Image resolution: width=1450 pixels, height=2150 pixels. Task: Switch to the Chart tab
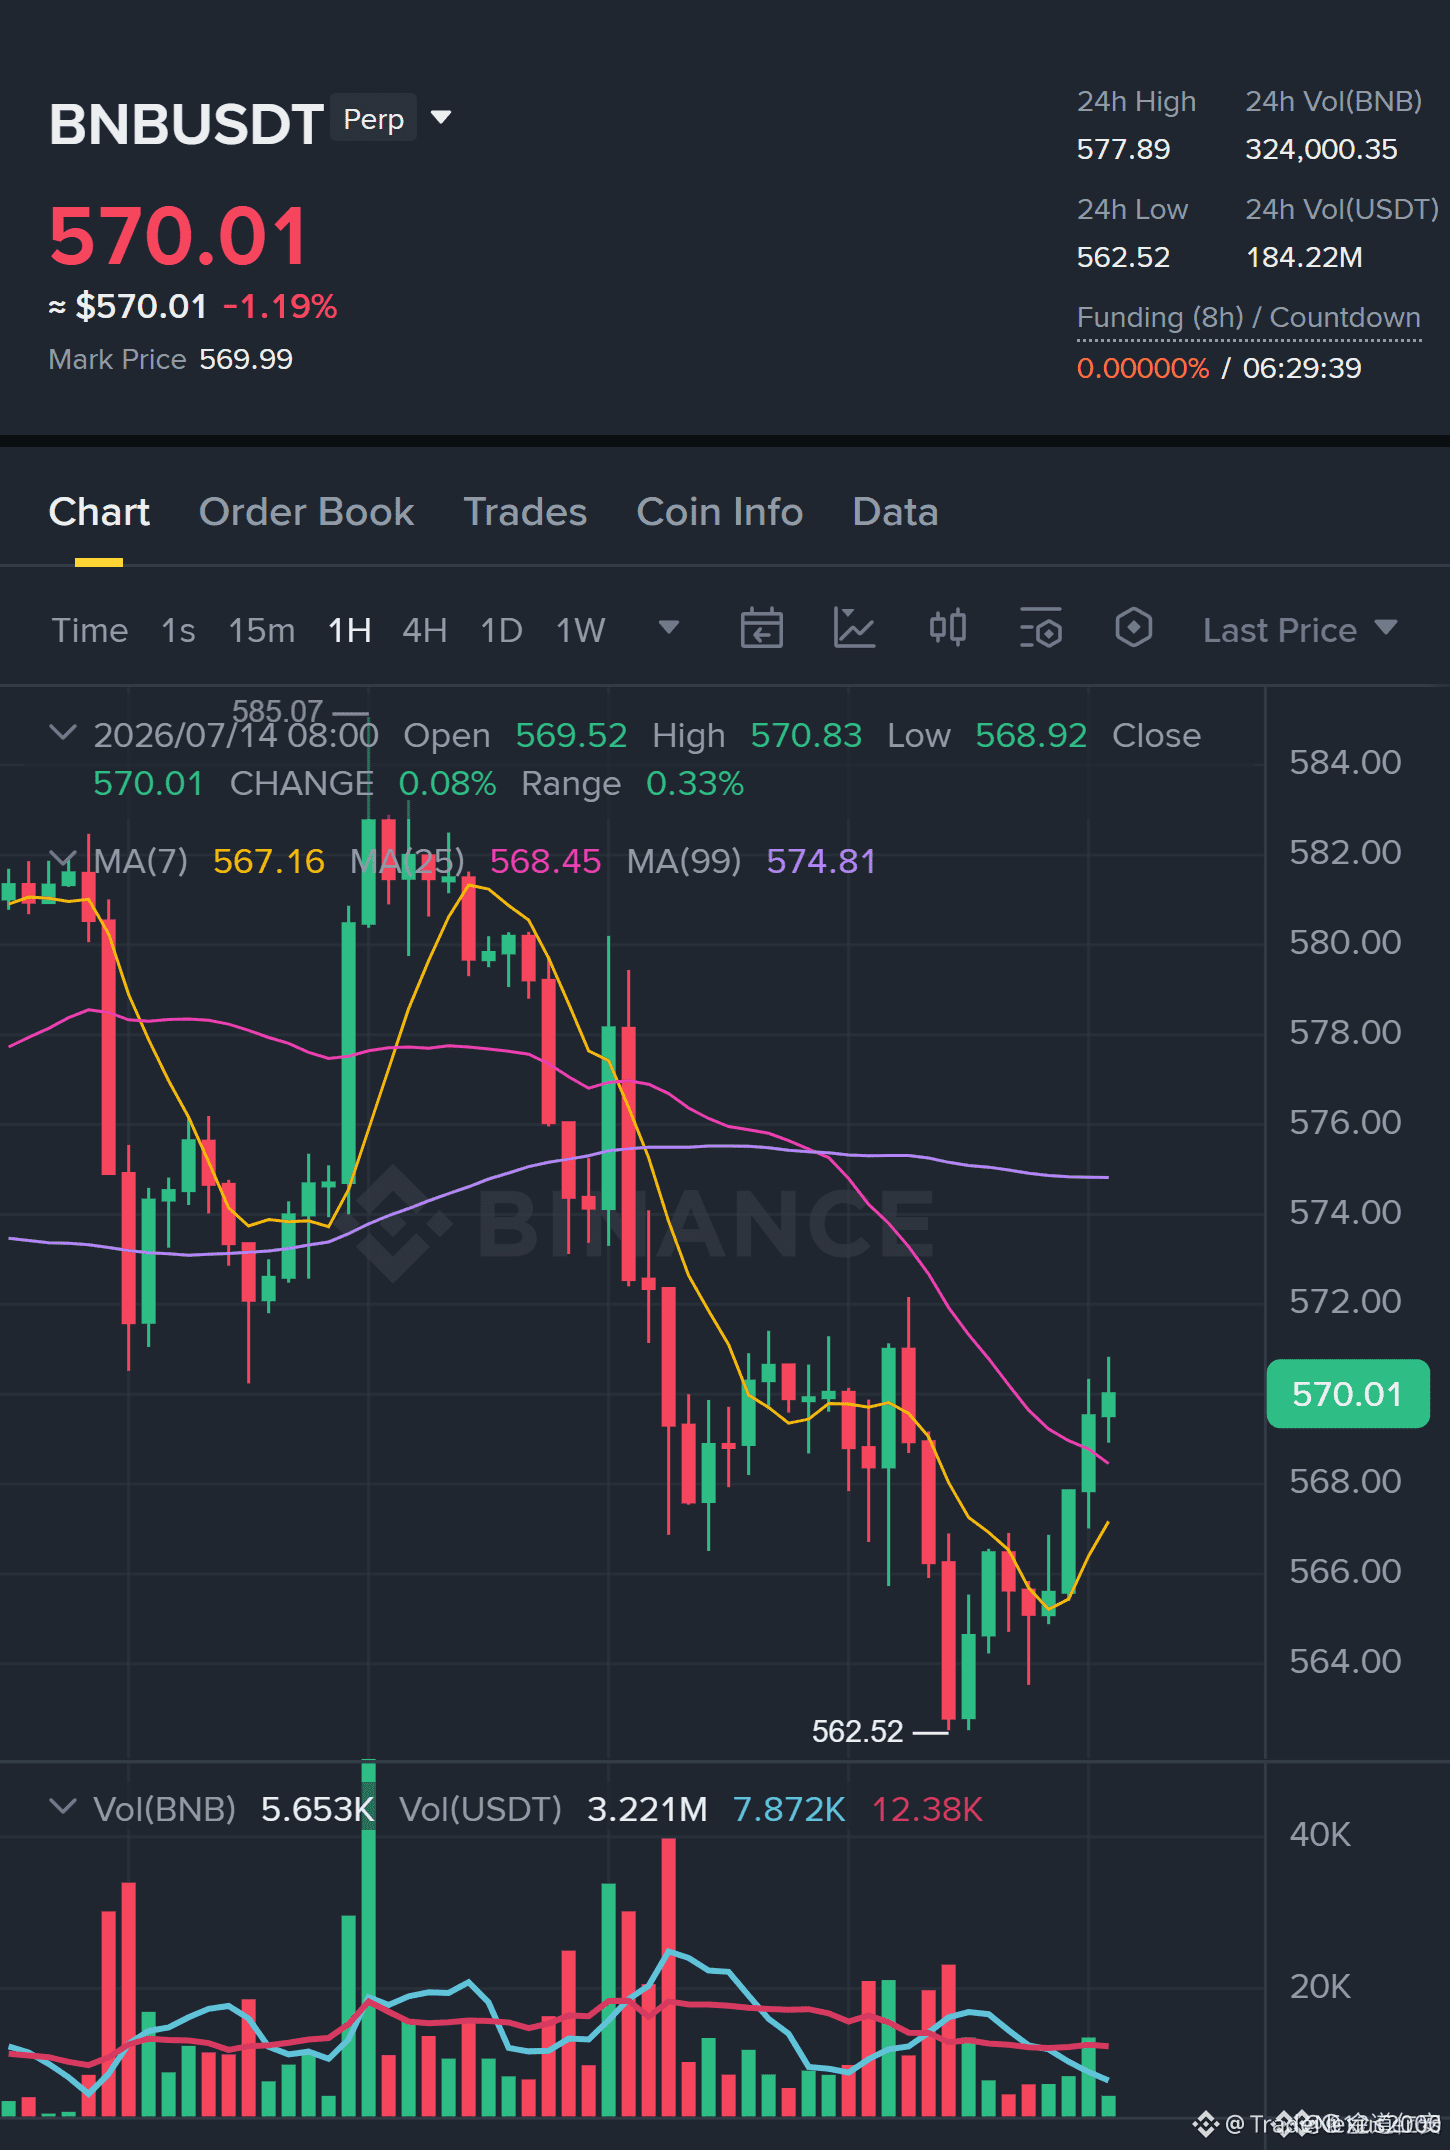click(99, 512)
